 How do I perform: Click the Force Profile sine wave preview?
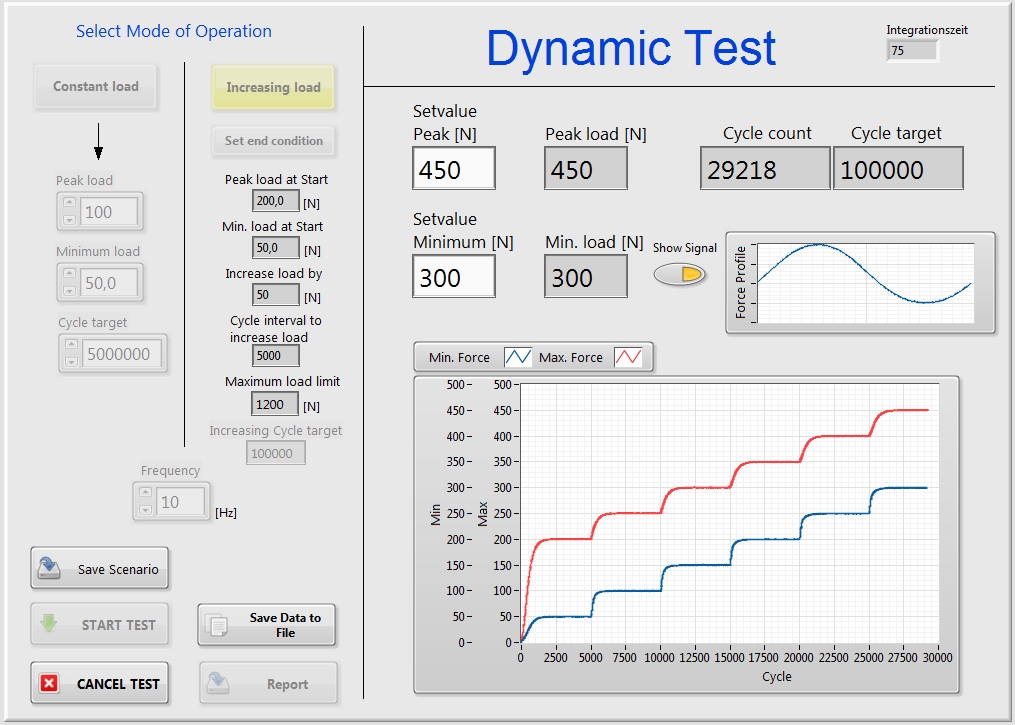[x=863, y=282]
